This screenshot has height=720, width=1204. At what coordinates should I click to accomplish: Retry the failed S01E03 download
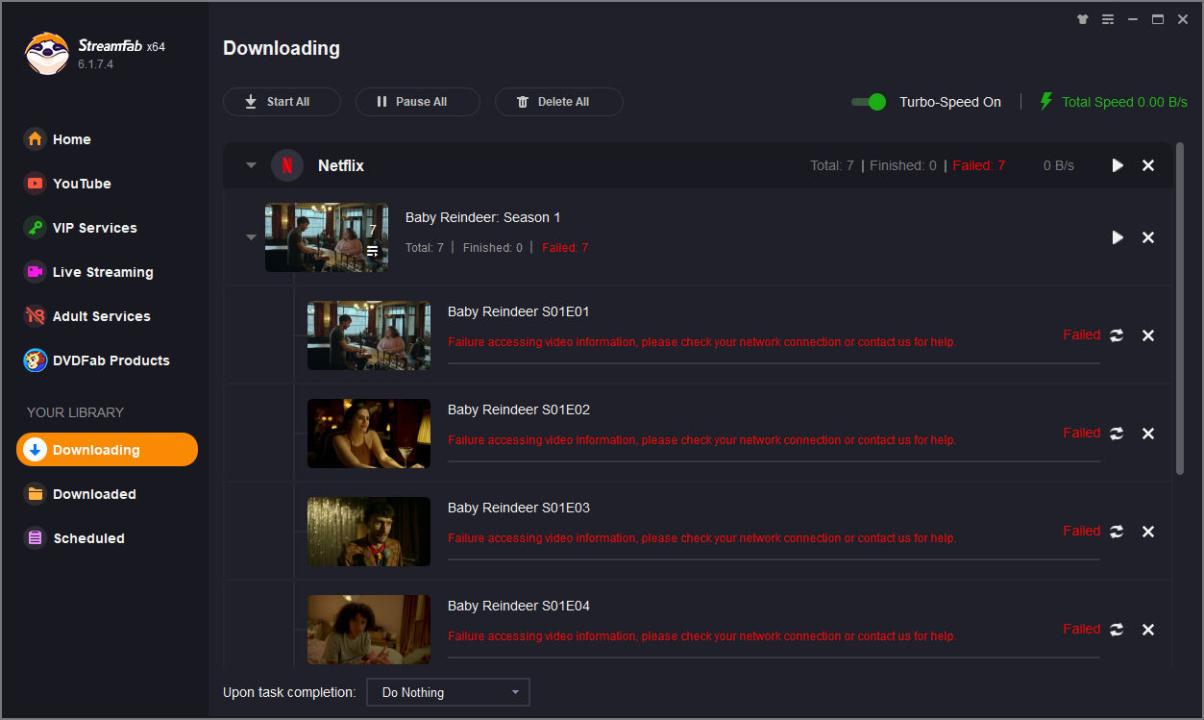pyautogui.click(x=1116, y=532)
